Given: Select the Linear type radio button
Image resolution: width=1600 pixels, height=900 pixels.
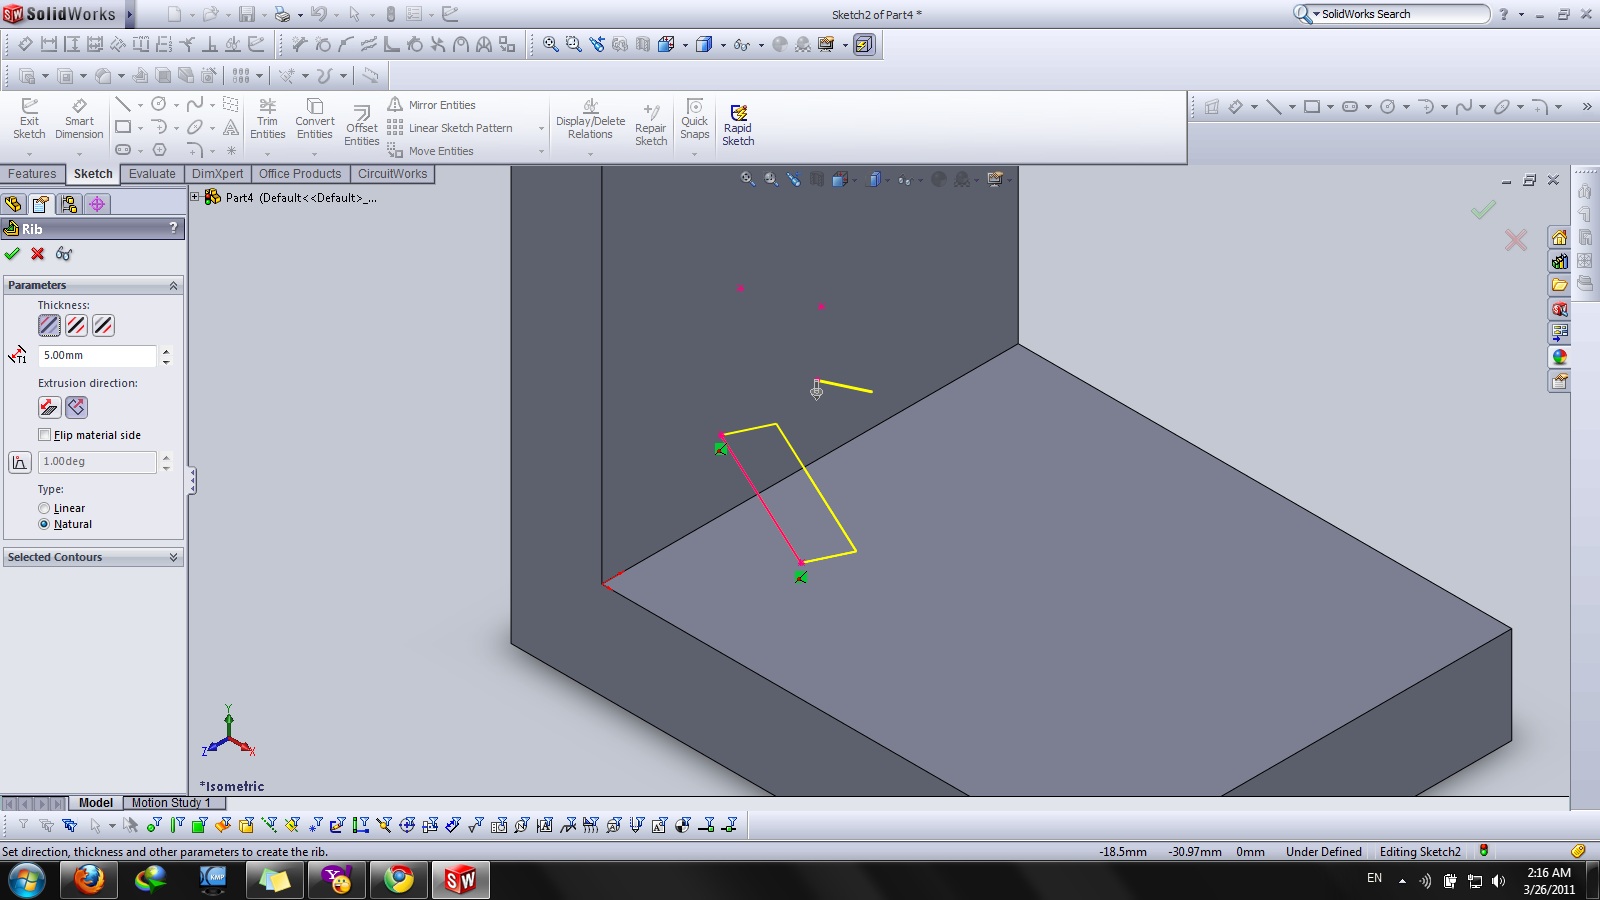Looking at the screenshot, I should pyautogui.click(x=45, y=508).
